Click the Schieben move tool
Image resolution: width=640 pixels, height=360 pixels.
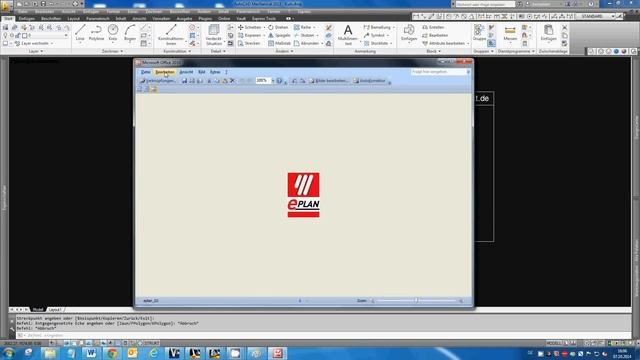(x=249, y=27)
